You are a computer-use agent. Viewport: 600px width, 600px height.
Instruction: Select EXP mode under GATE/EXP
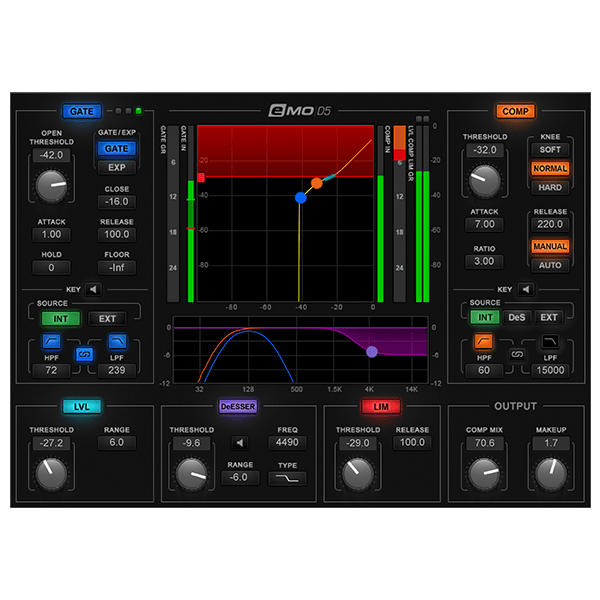(x=117, y=168)
